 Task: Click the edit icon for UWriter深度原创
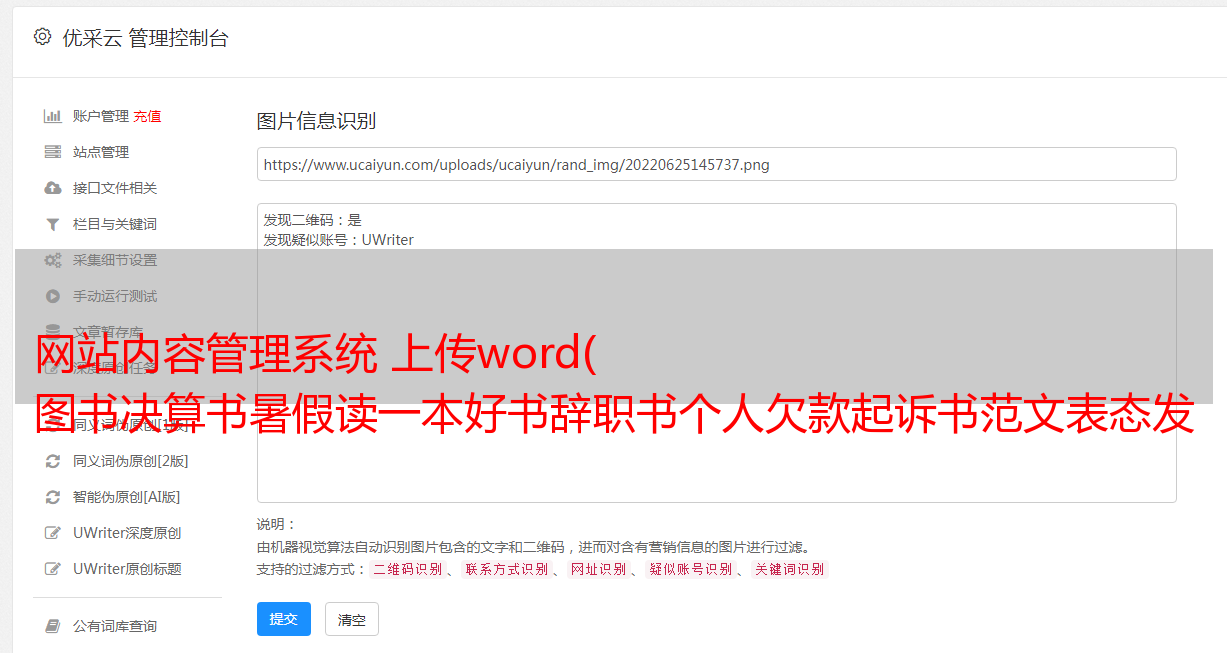[53, 533]
